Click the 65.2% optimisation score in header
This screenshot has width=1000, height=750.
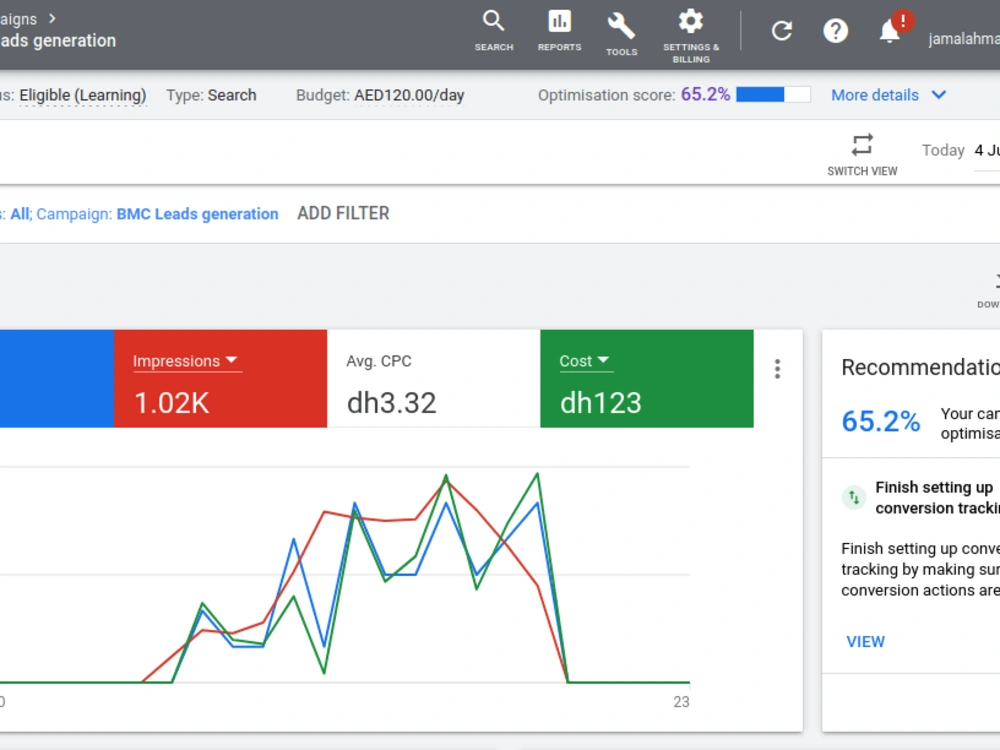click(x=705, y=94)
